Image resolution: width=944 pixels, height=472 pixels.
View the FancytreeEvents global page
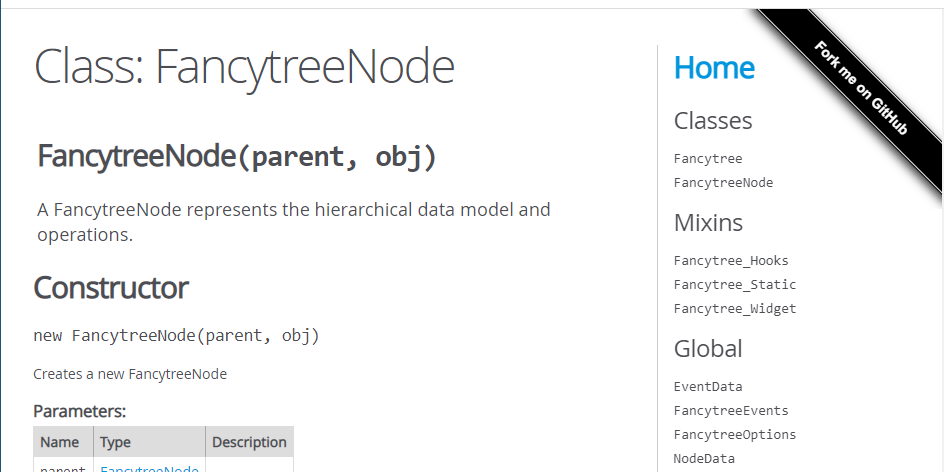[731, 410]
